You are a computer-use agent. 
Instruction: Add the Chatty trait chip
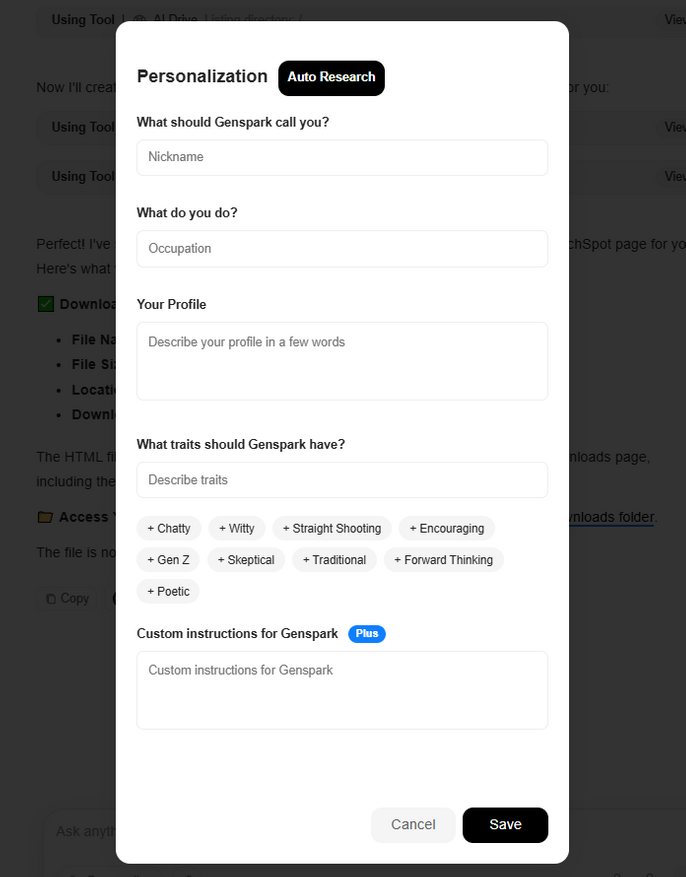click(169, 528)
